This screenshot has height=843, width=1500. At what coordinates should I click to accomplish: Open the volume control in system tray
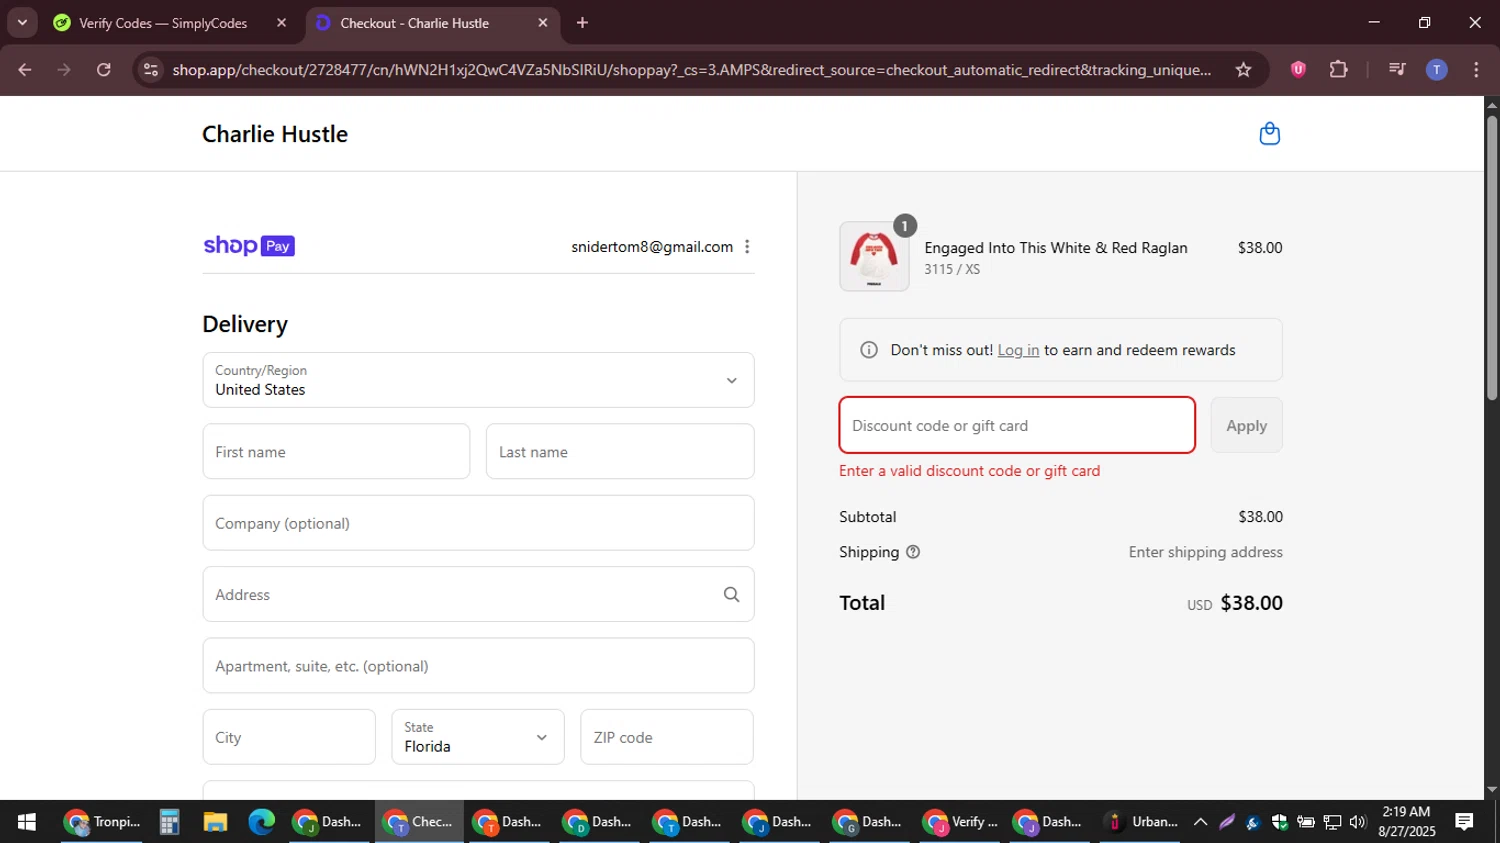[1357, 822]
